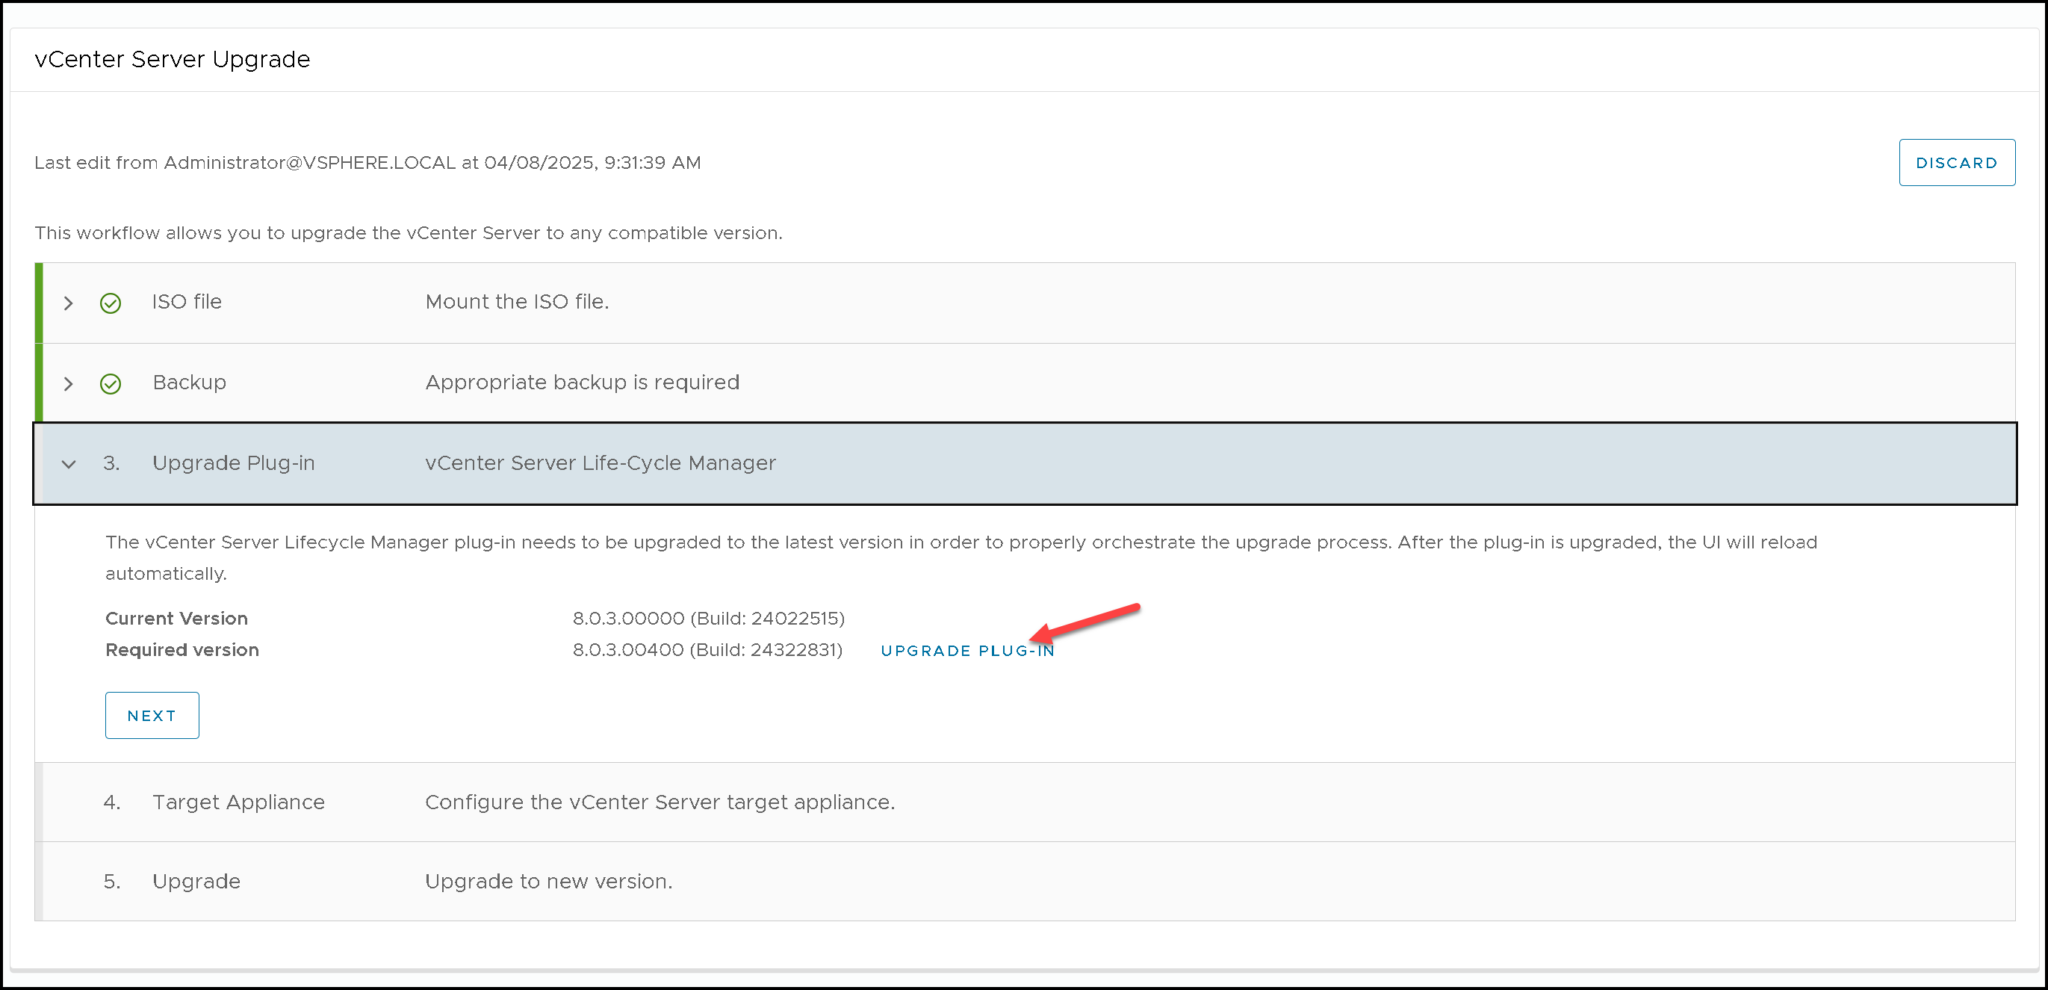Open step 5 Upgrade label
Viewport: 2048px width, 990px height.
pyautogui.click(x=196, y=881)
